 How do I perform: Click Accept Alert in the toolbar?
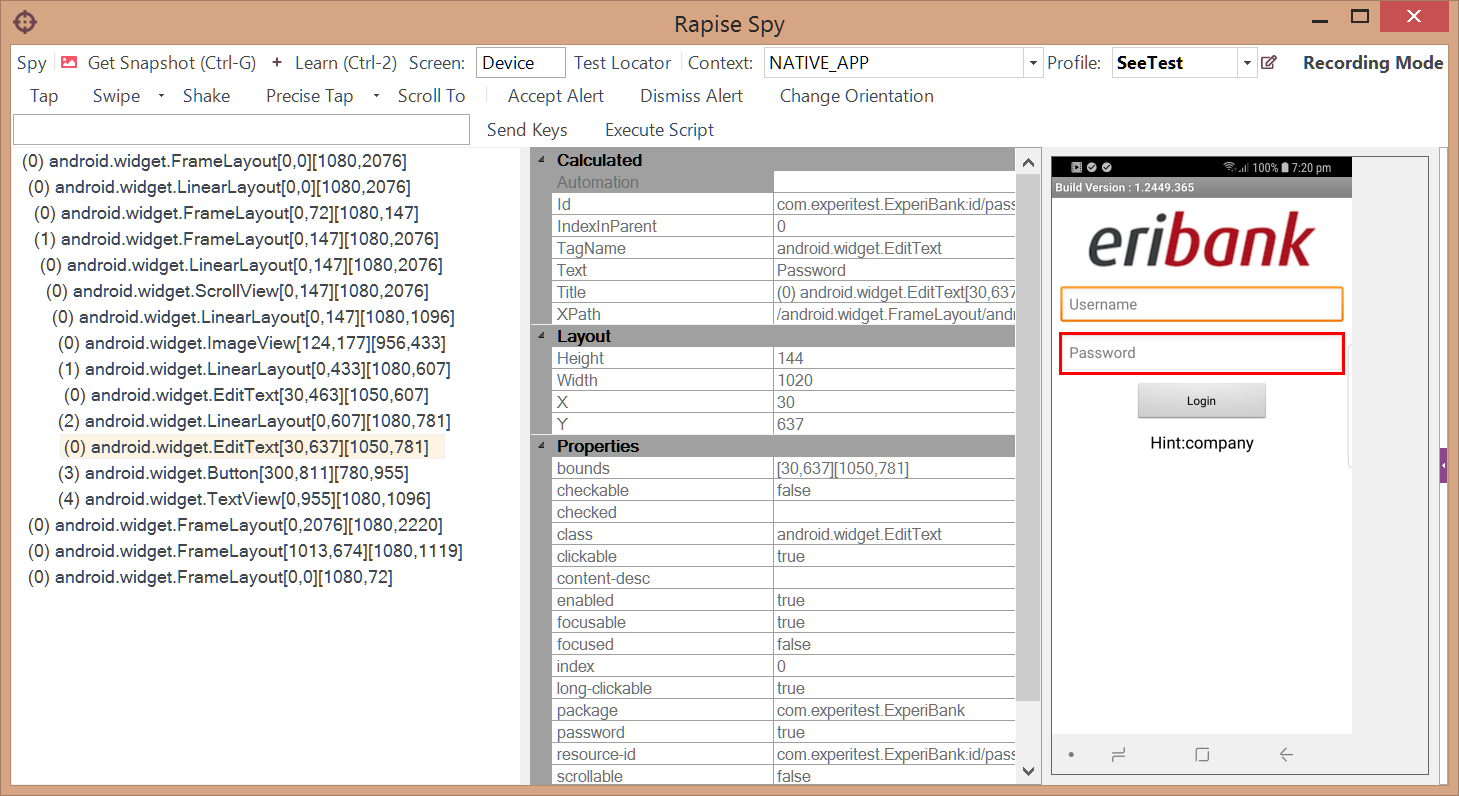click(555, 96)
